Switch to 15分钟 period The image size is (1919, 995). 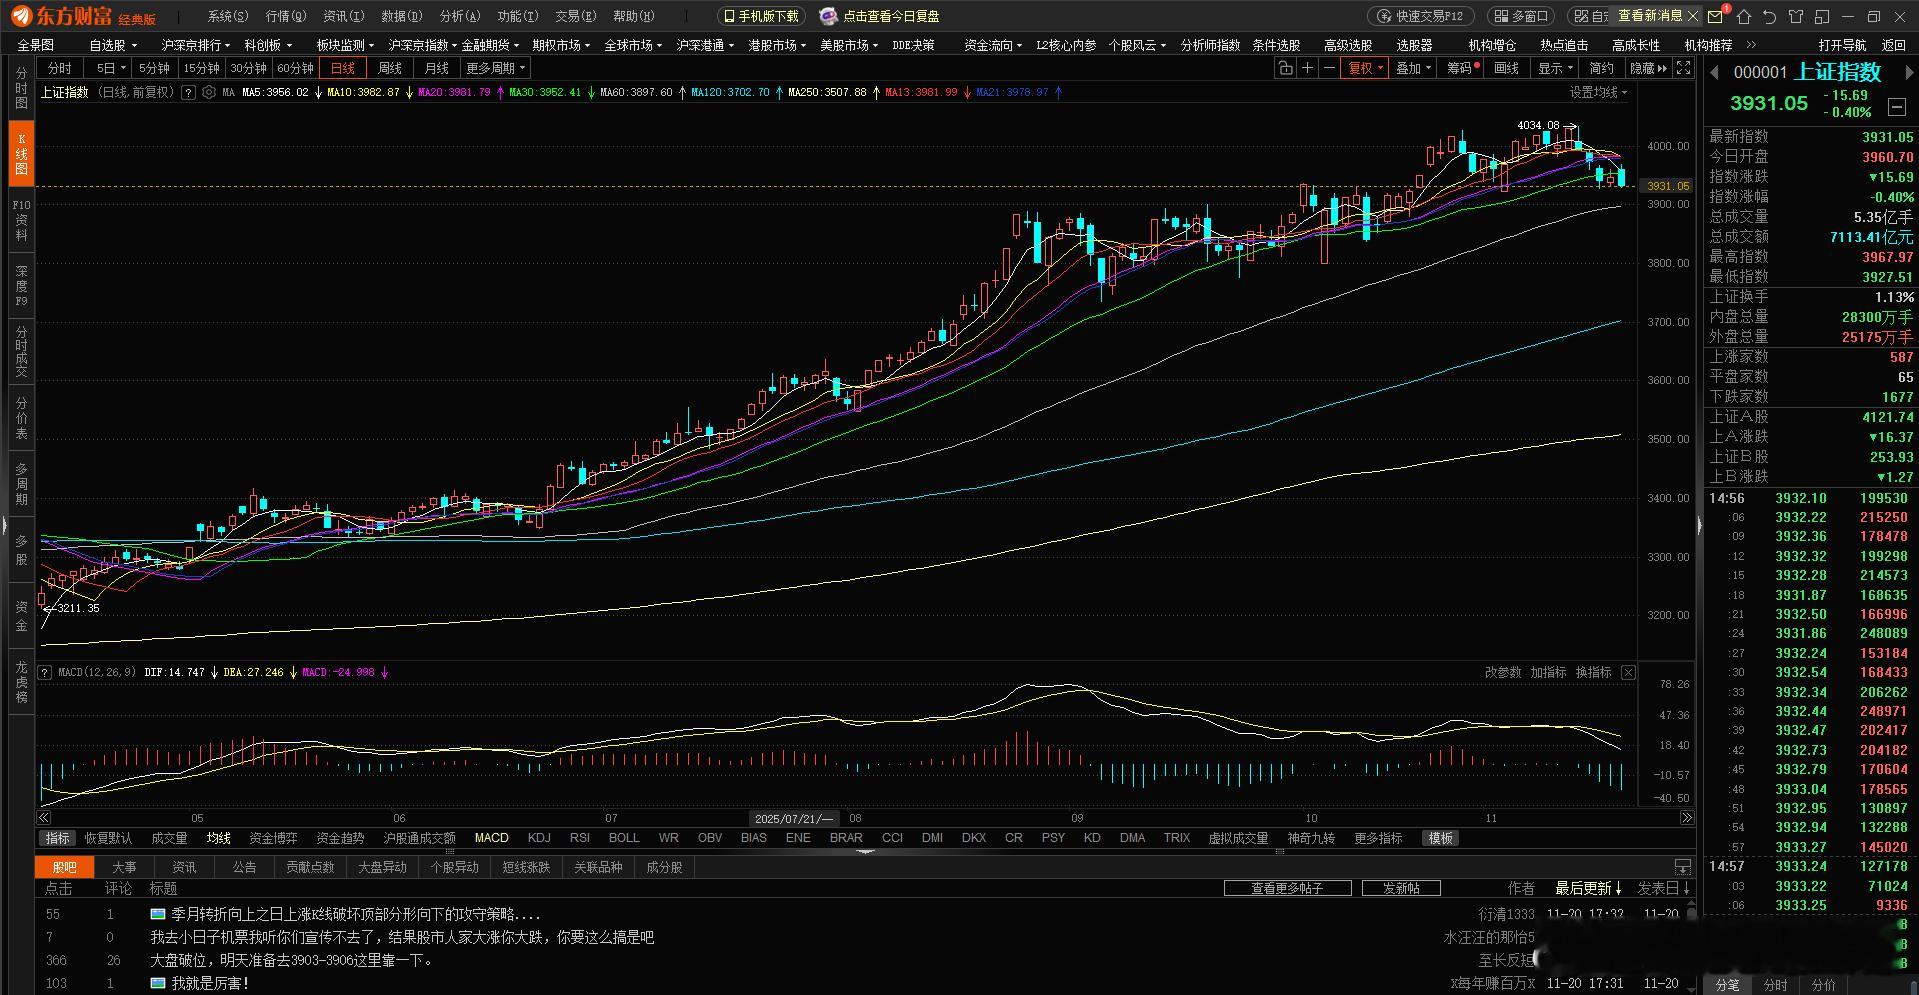click(201, 68)
